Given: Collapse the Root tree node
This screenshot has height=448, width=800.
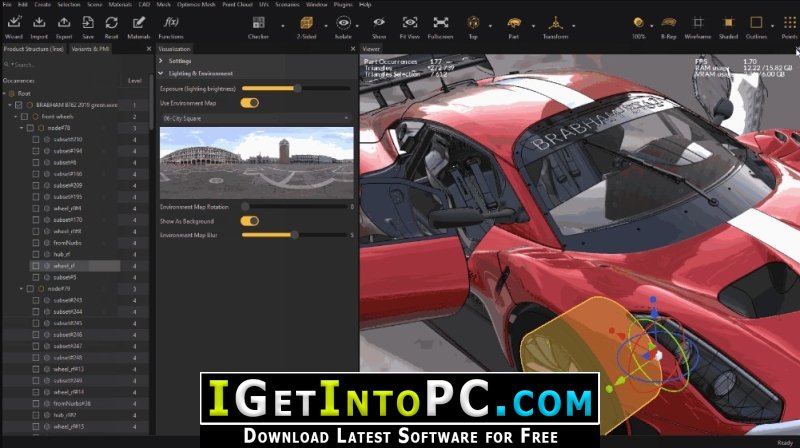Looking at the screenshot, I should point(5,94).
